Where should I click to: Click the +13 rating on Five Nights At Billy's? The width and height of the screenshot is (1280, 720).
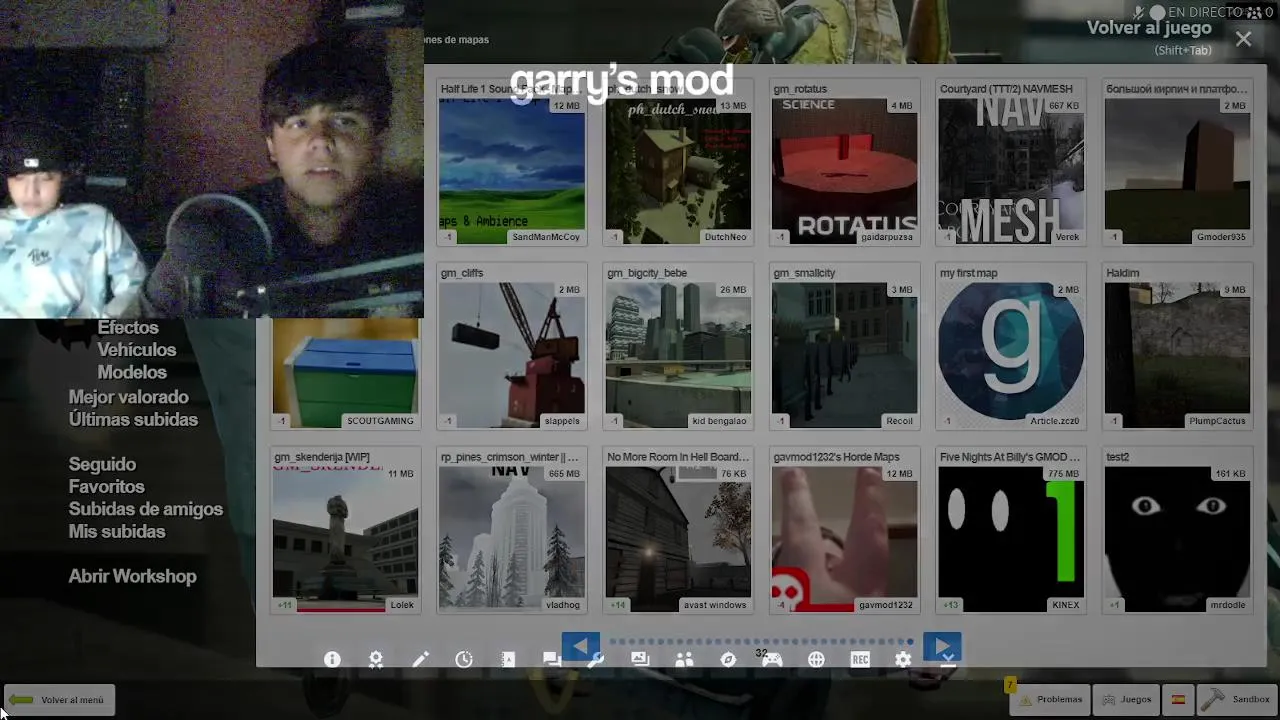coord(951,605)
